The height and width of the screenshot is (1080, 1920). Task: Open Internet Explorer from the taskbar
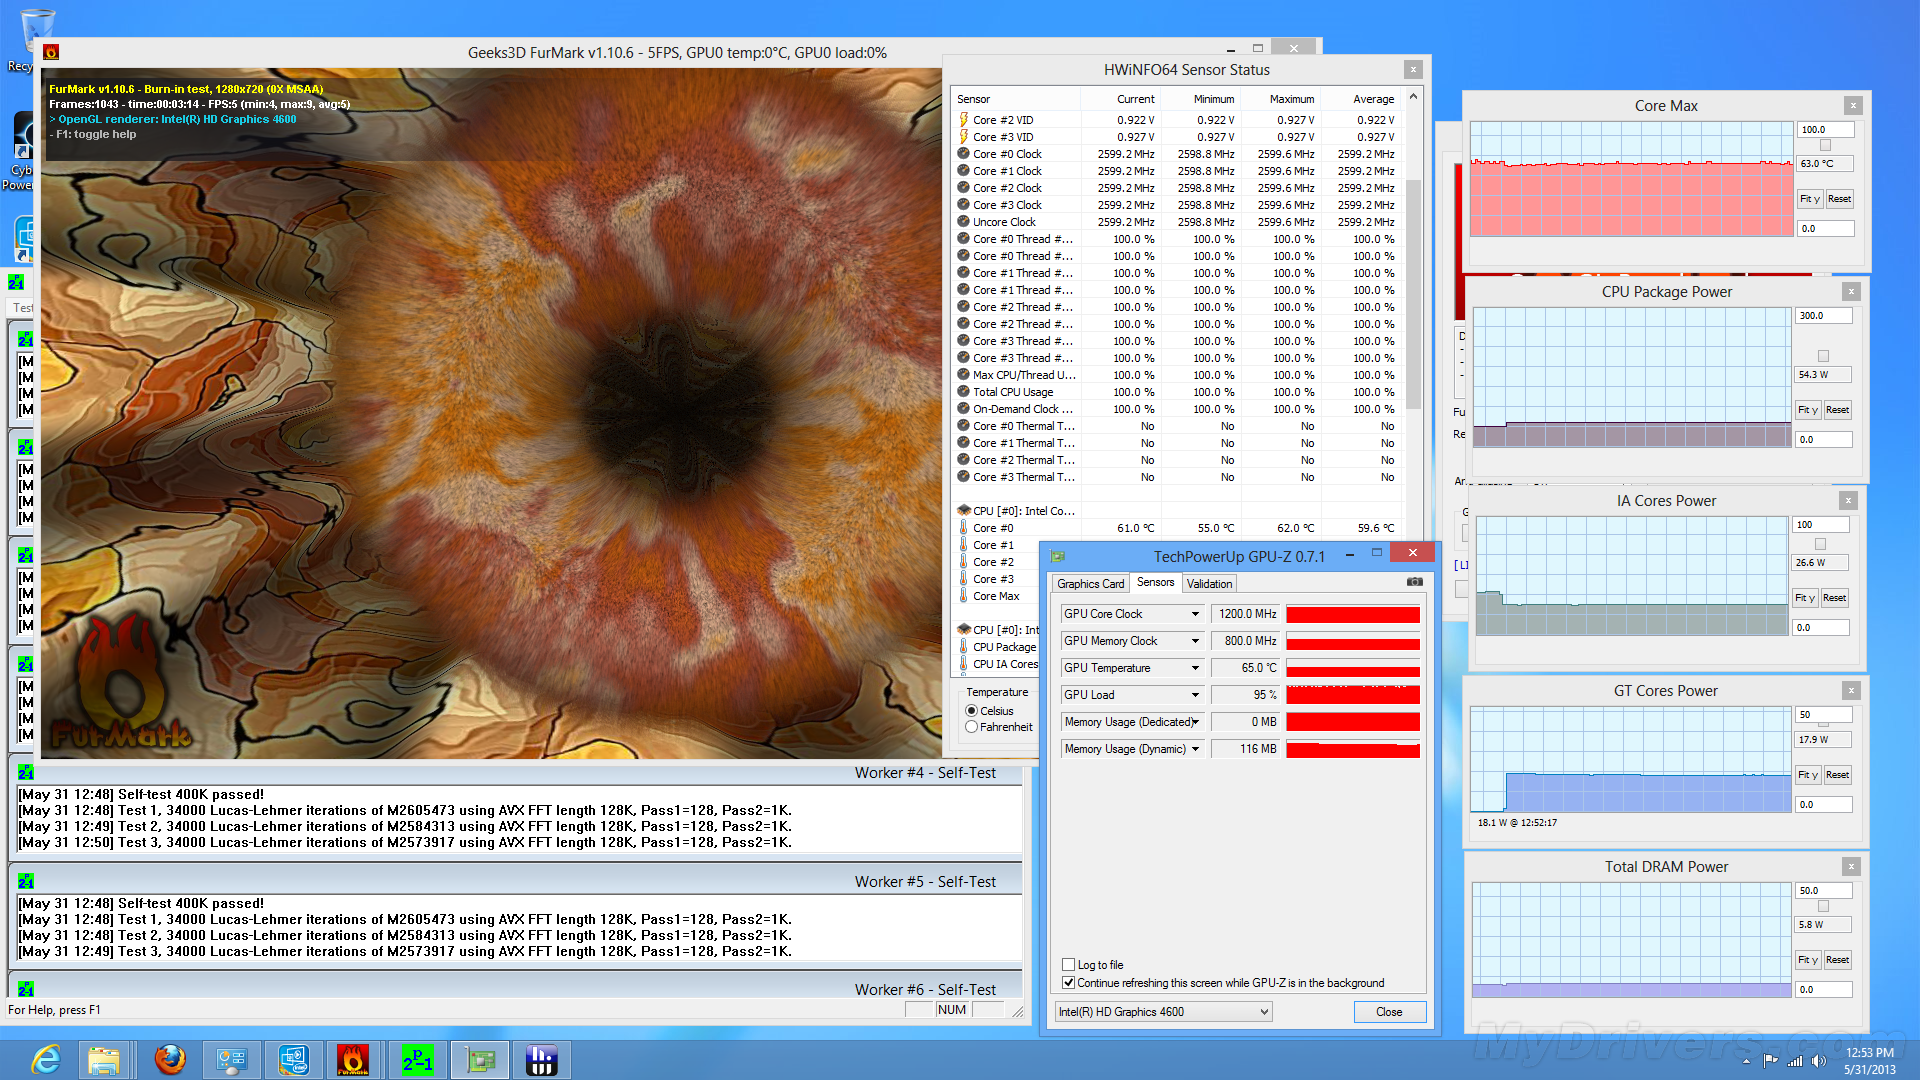click(46, 1059)
